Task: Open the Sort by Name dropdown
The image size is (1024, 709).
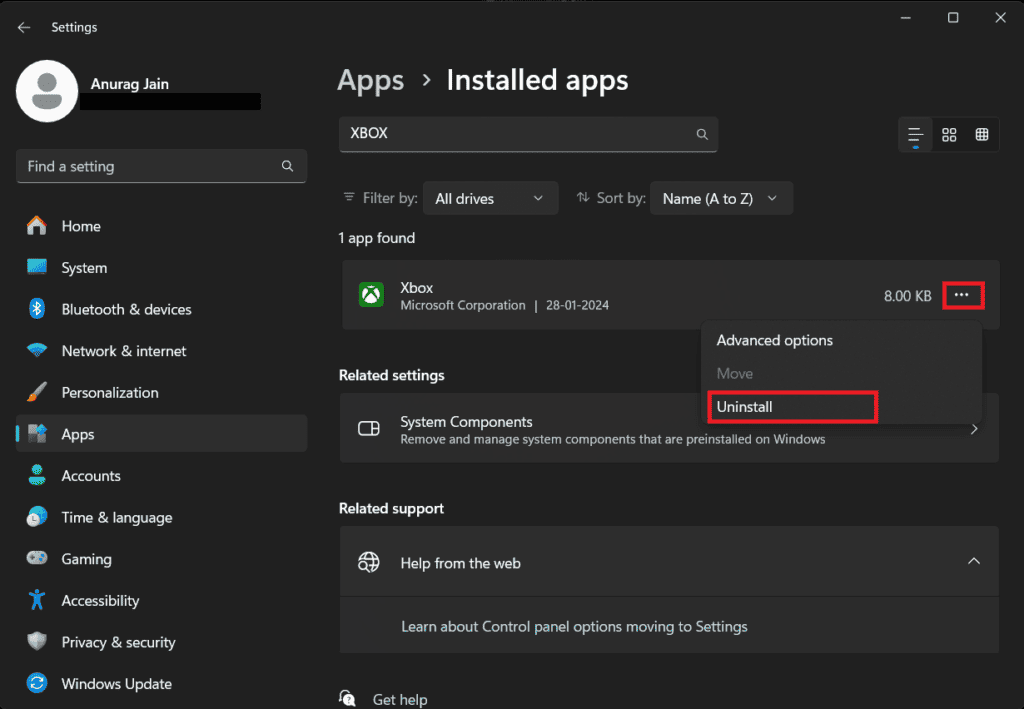Action: (x=721, y=198)
